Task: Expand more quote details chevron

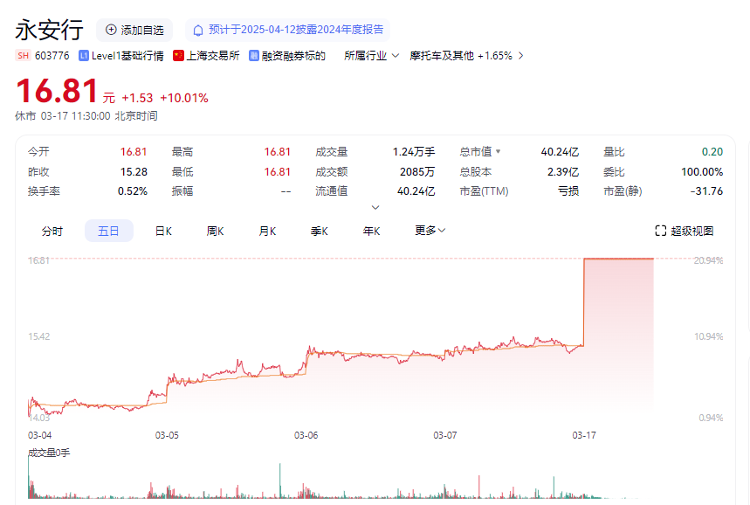Action: [x=375, y=208]
